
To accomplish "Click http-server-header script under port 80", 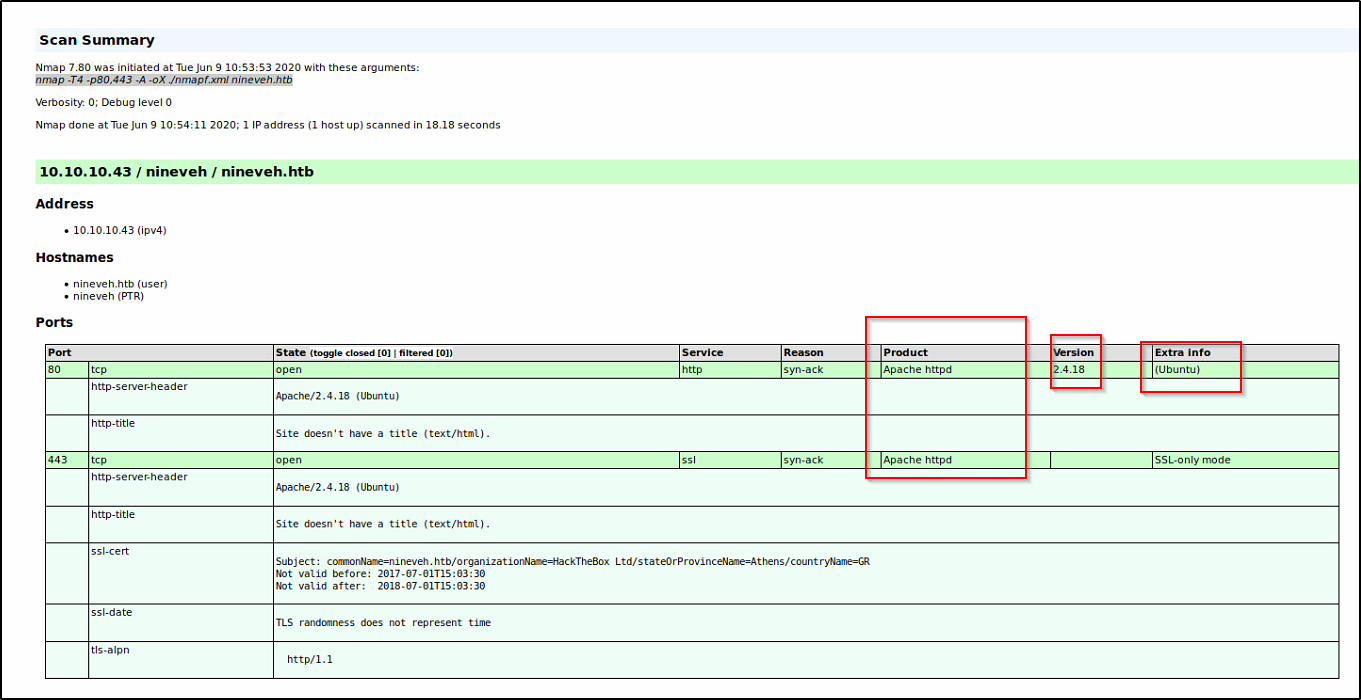I will [139, 386].
